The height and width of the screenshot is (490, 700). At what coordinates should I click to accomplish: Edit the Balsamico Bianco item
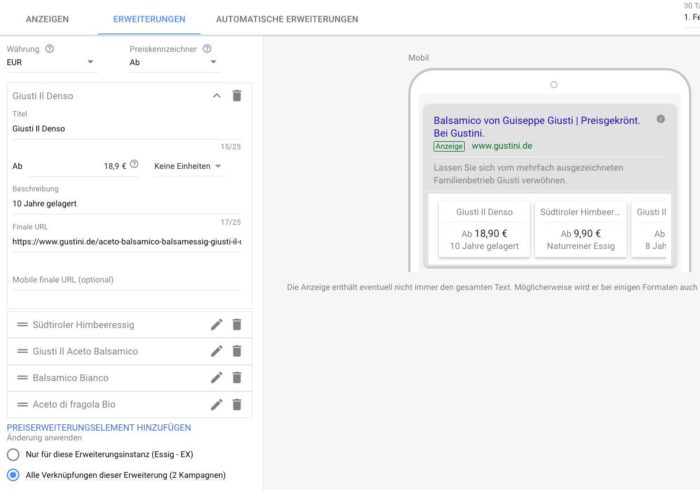(x=217, y=378)
